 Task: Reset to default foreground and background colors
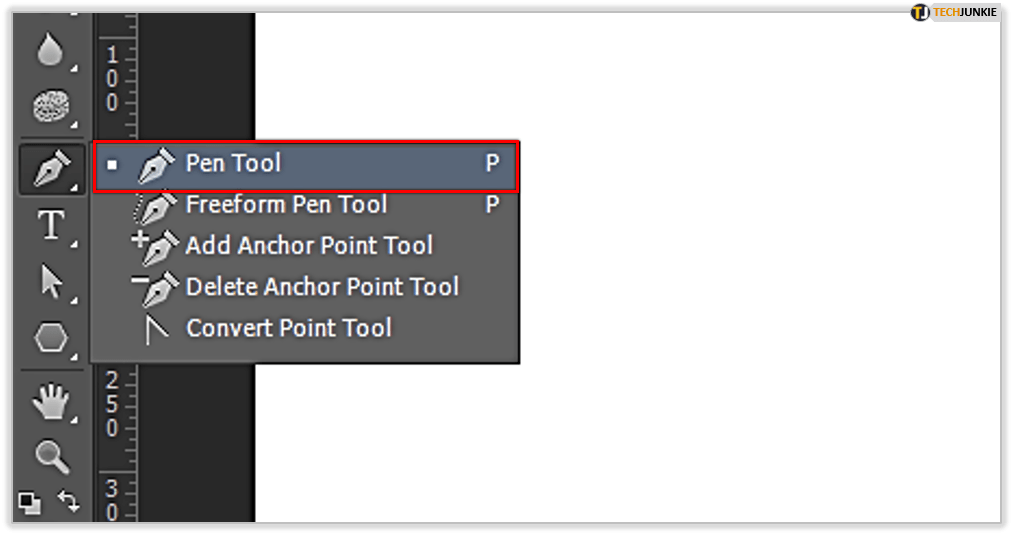click(29, 502)
